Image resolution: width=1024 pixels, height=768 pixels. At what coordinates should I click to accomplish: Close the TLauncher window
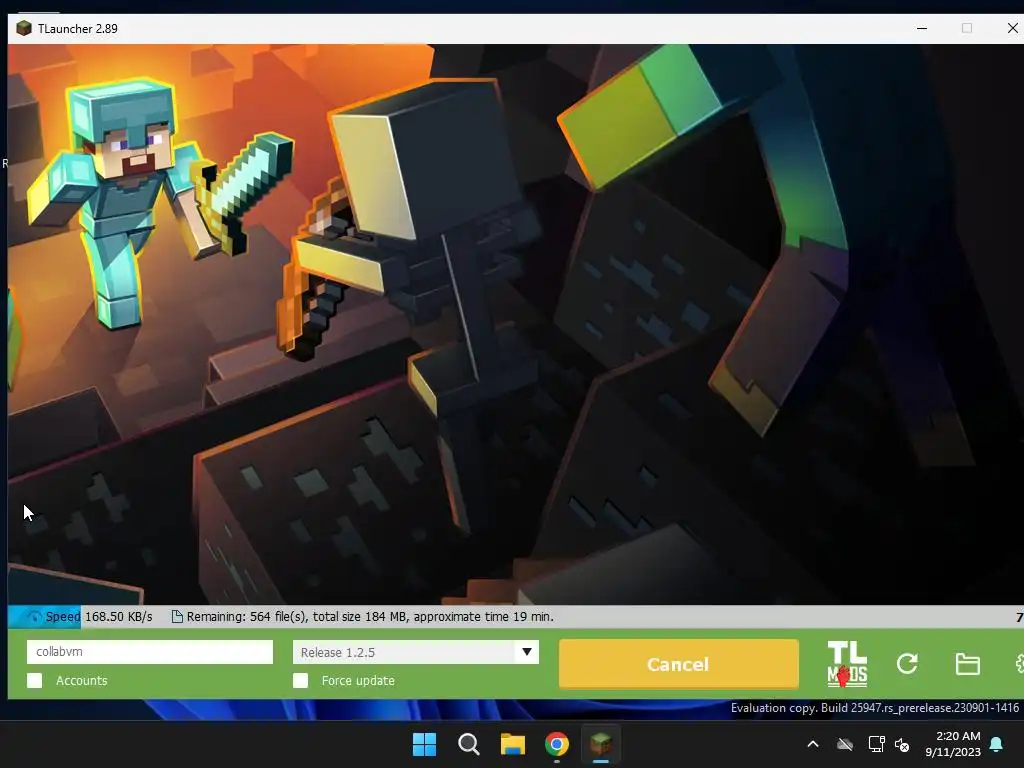(1012, 28)
